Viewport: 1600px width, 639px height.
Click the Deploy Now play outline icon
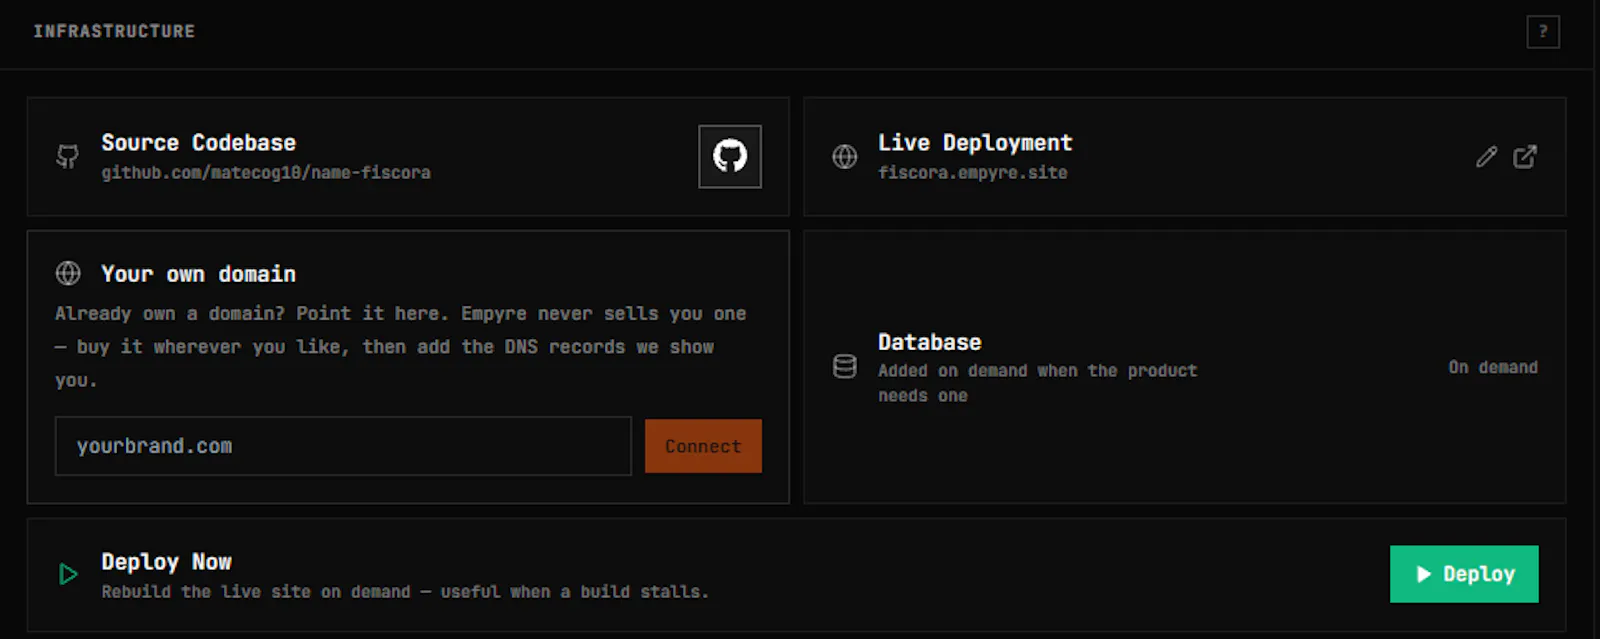click(68, 574)
